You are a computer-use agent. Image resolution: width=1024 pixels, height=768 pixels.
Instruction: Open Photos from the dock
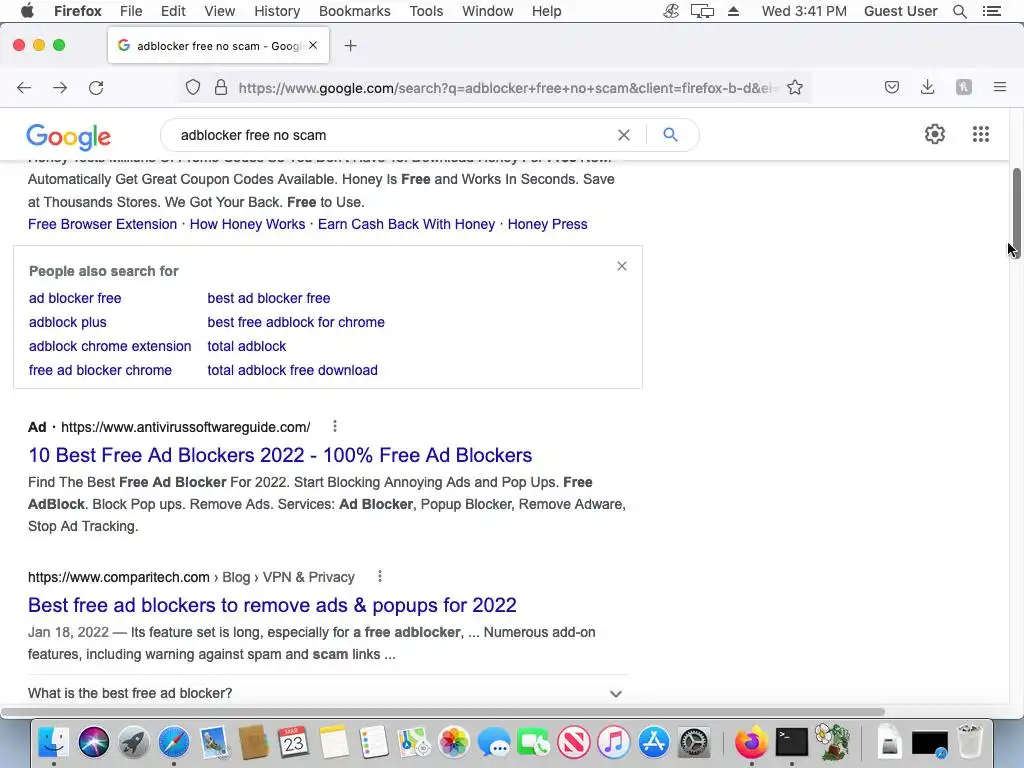(453, 742)
